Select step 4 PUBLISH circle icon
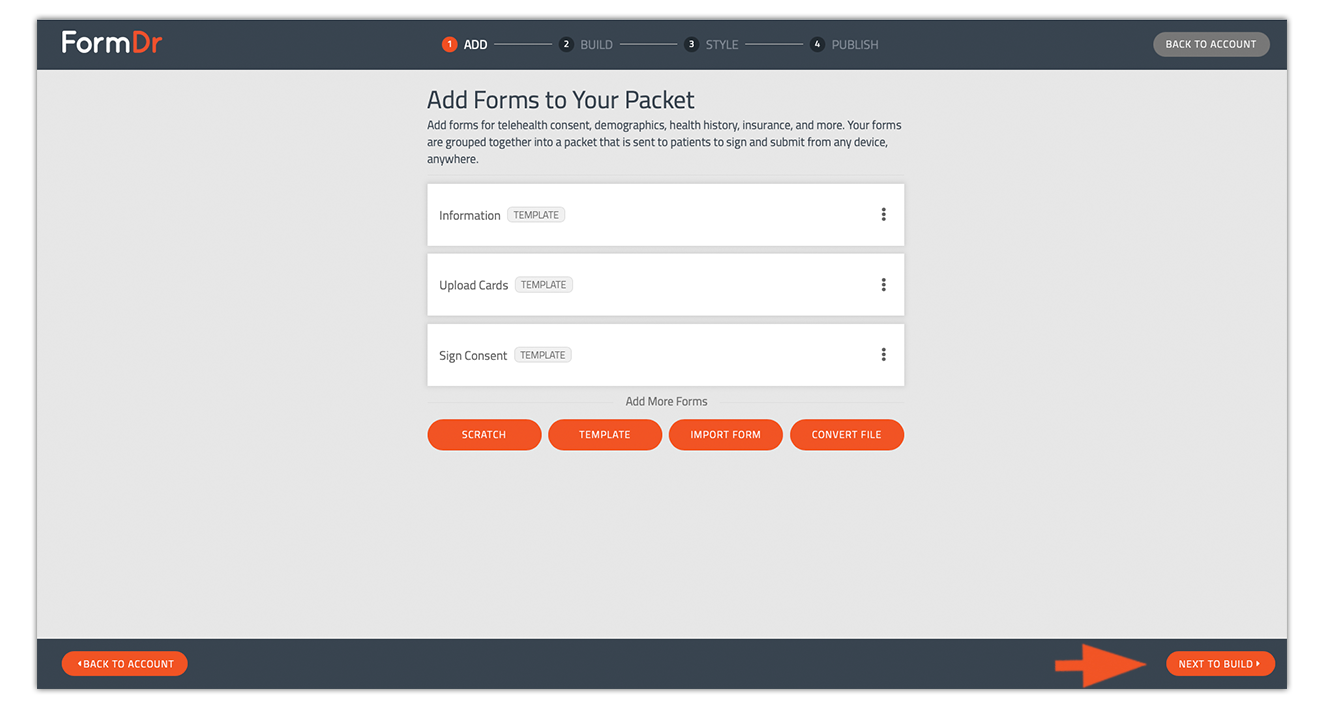 click(817, 44)
